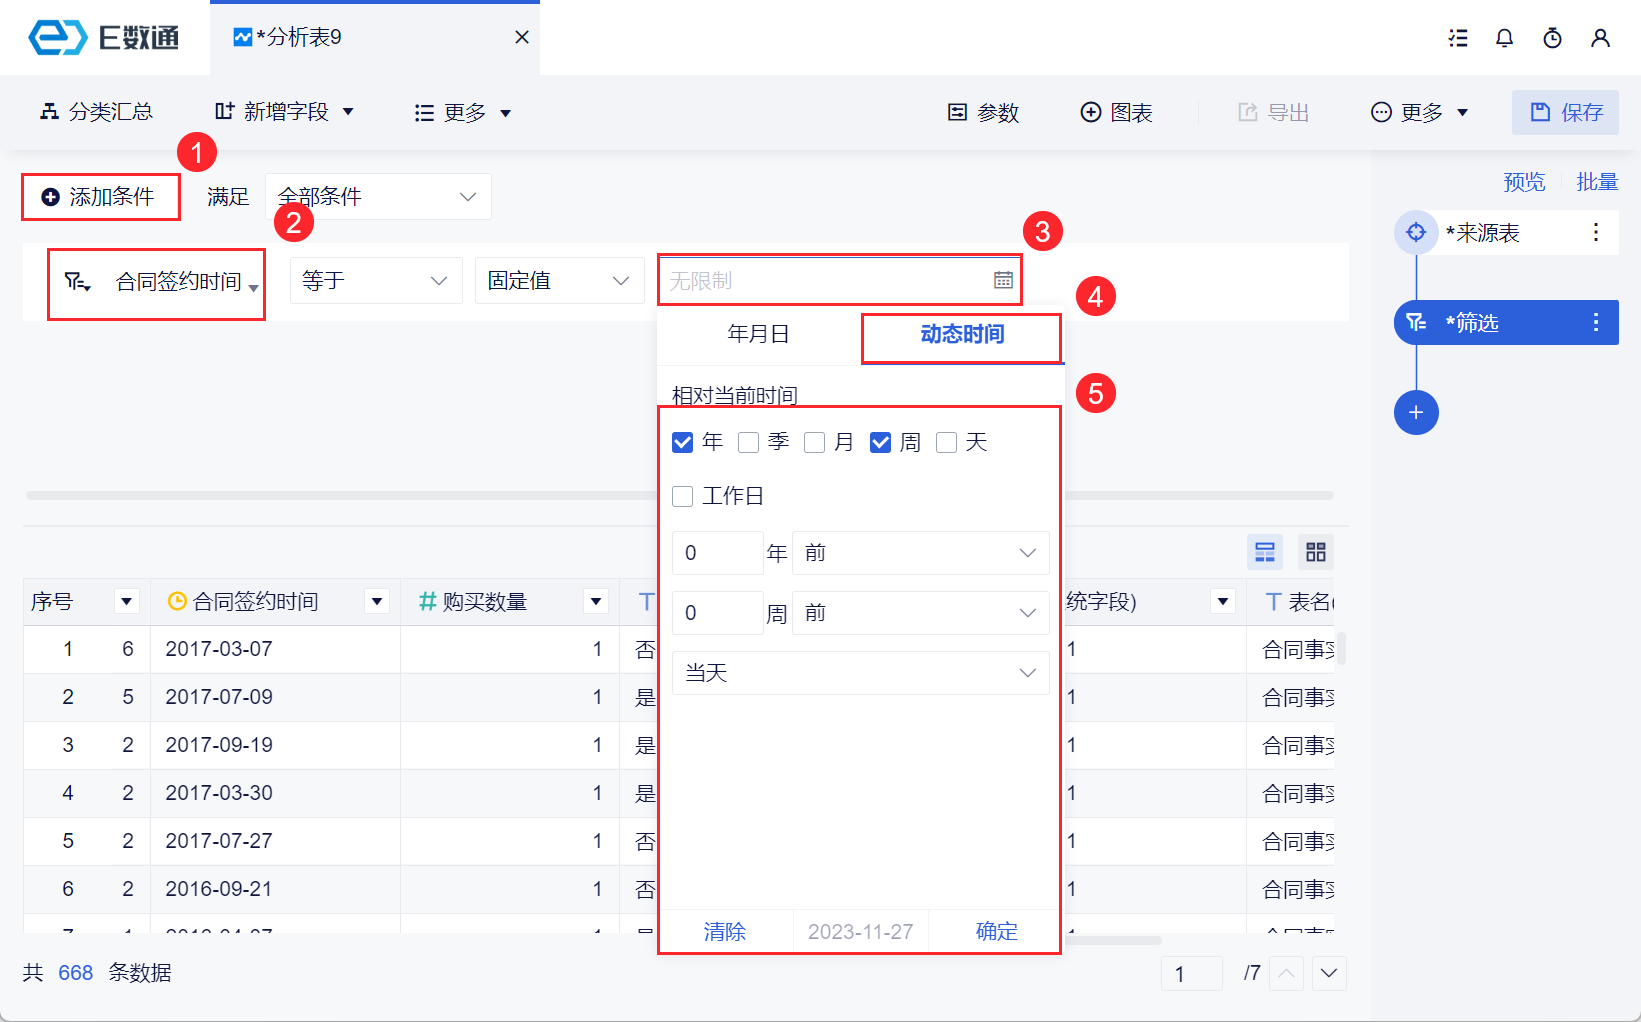This screenshot has width=1641, height=1022.
Task: Click the week offset number input
Action: click(718, 613)
